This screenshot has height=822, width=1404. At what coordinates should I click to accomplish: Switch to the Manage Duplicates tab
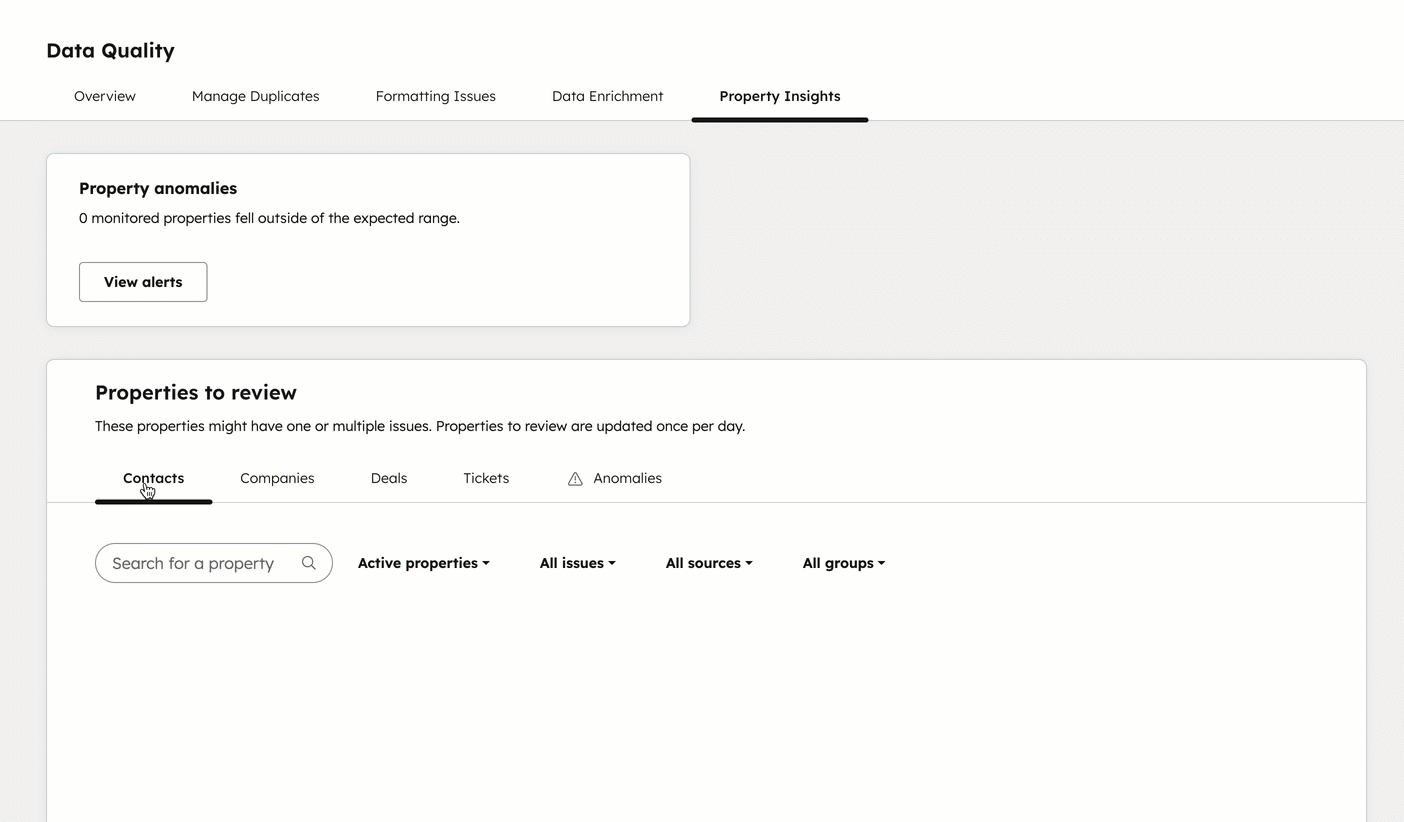point(255,96)
